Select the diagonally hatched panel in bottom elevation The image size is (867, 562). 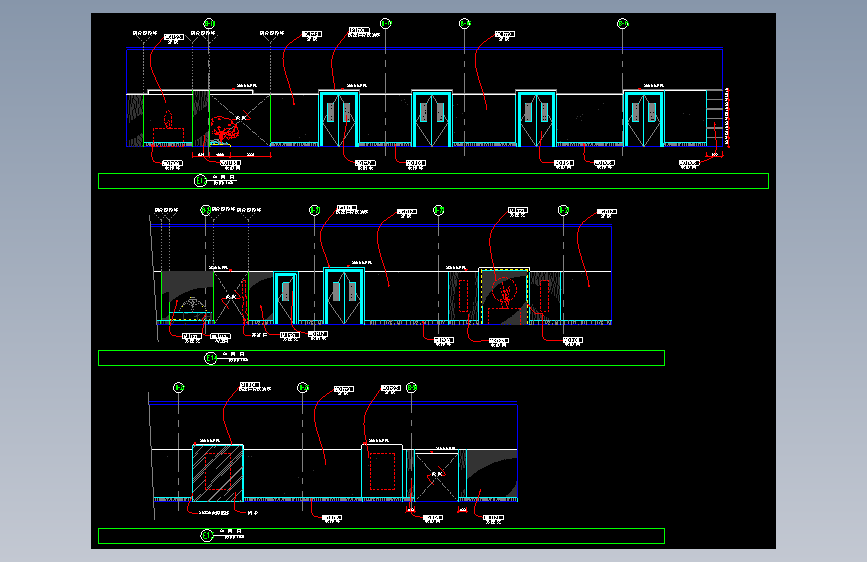tap(218, 472)
